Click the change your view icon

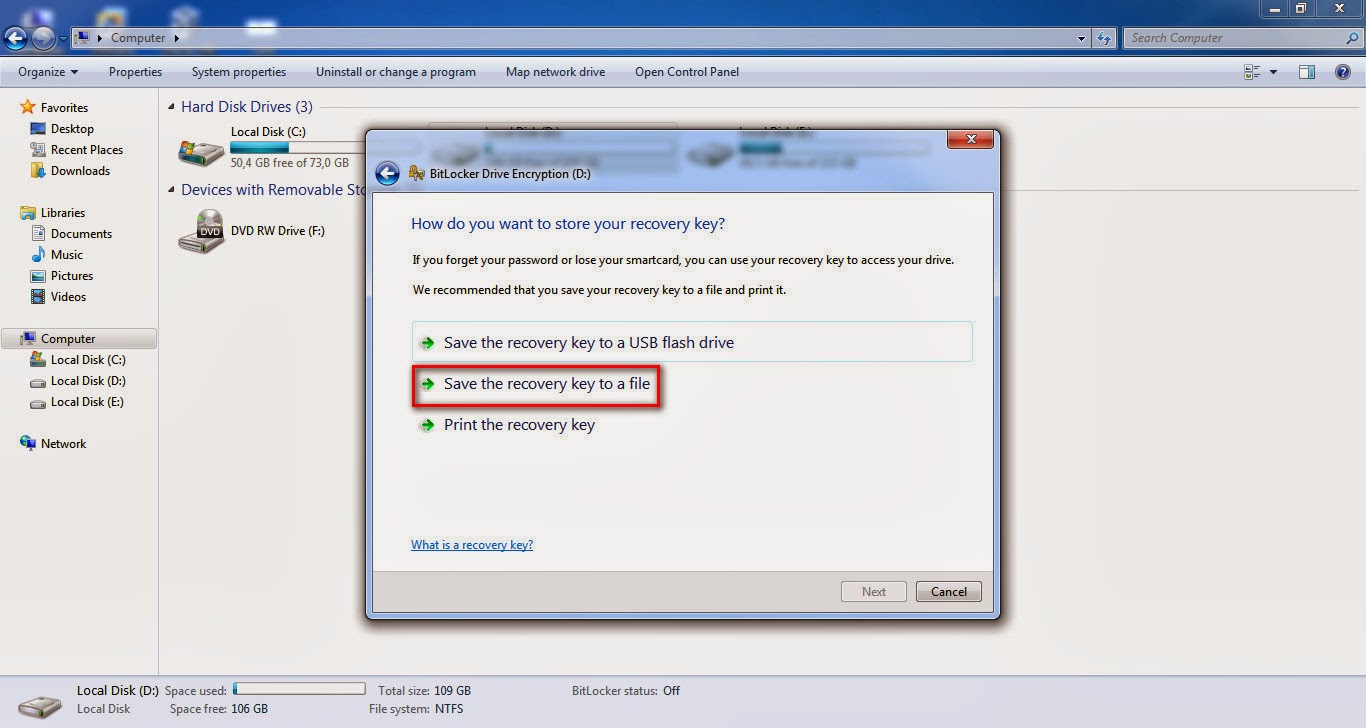pos(1252,72)
